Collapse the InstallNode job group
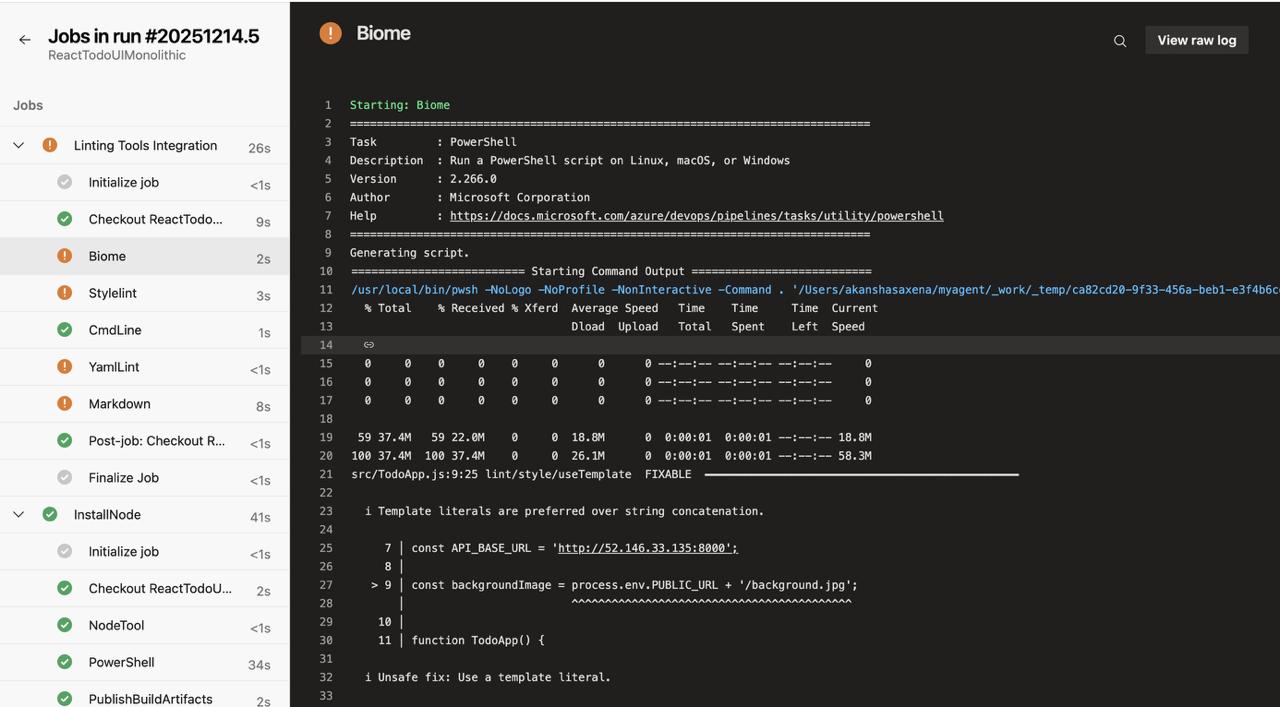The width and height of the screenshot is (1280, 707). (18, 514)
